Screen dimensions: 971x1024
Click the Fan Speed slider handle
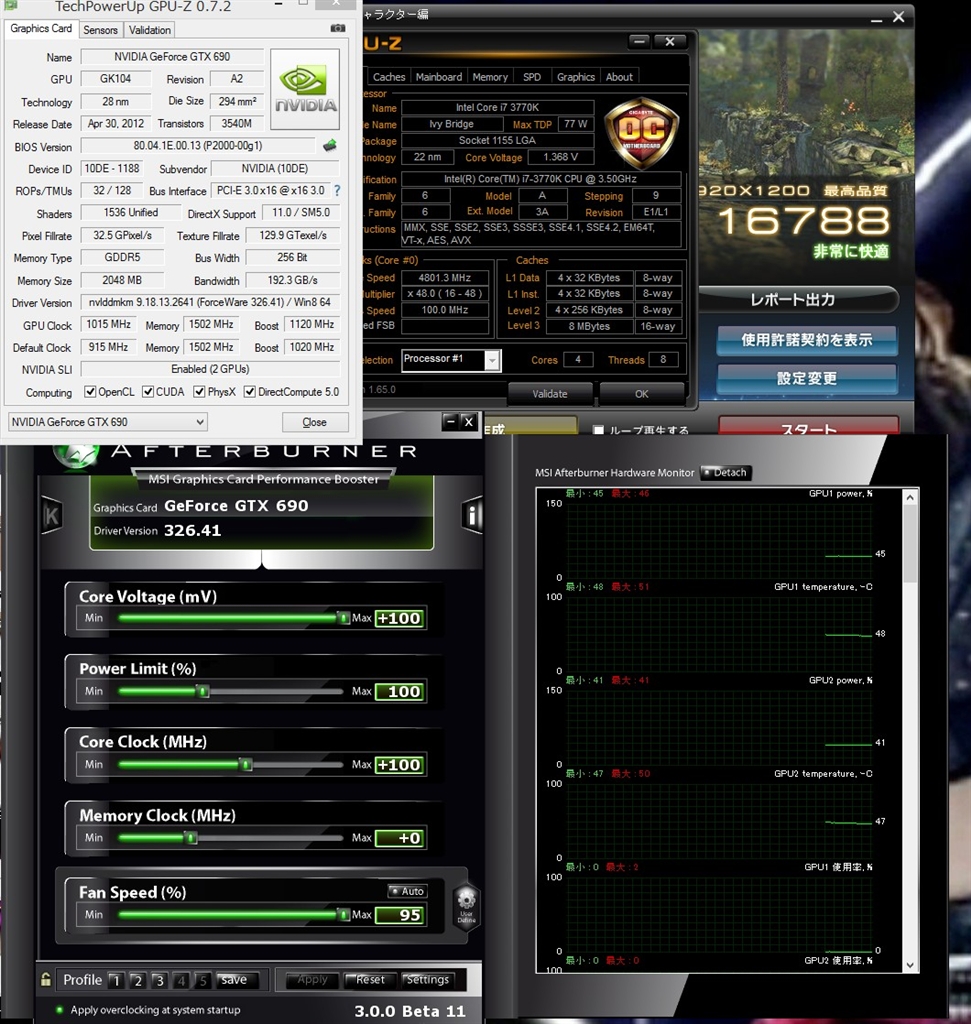(343, 914)
